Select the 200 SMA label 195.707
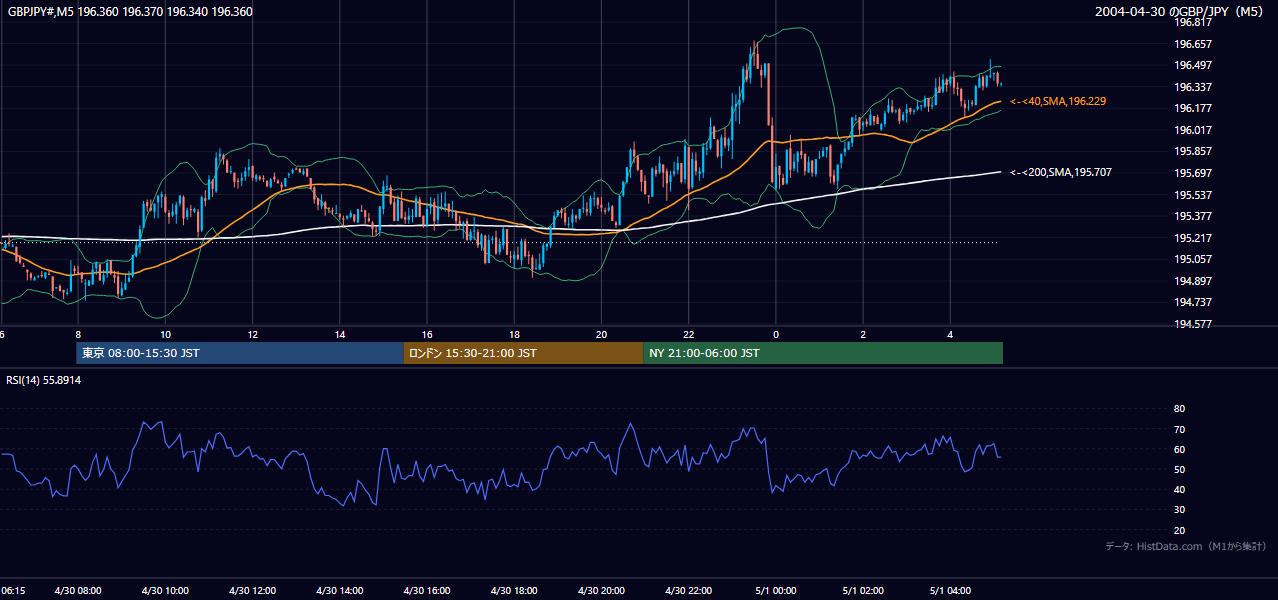 1061,173
